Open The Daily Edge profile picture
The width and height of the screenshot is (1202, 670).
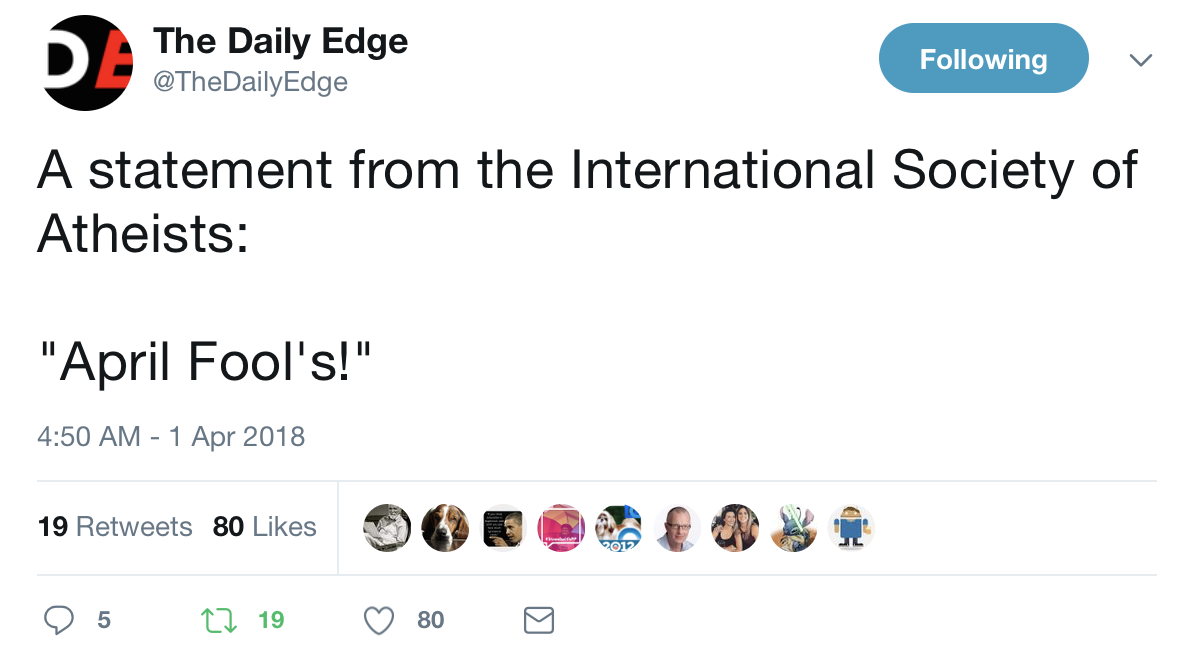(x=89, y=60)
